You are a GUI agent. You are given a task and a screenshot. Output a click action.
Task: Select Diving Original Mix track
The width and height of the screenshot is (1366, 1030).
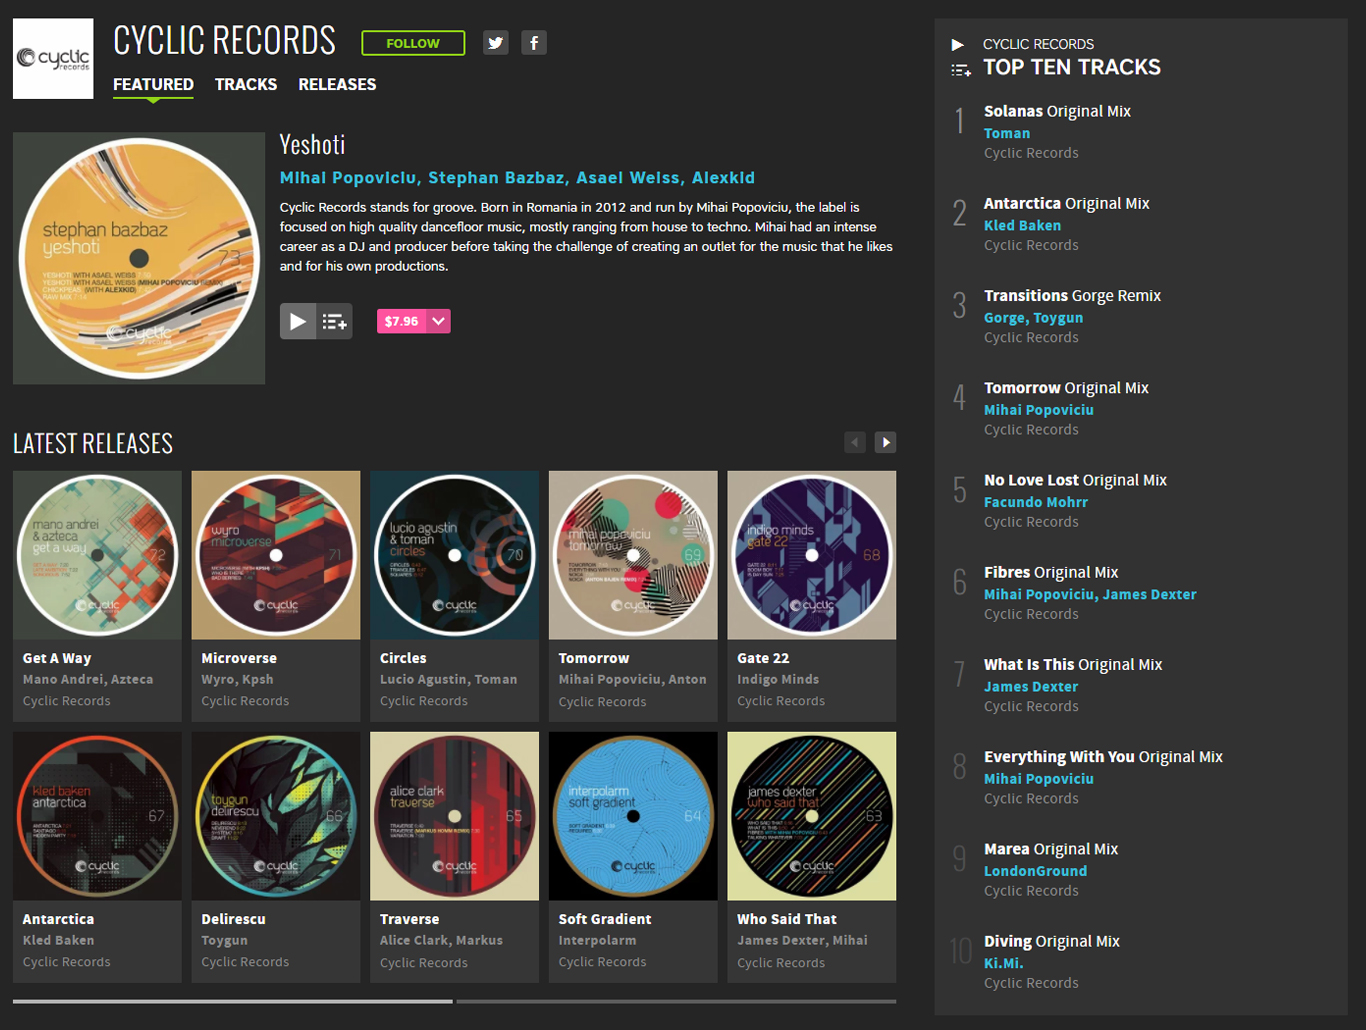[1052, 941]
